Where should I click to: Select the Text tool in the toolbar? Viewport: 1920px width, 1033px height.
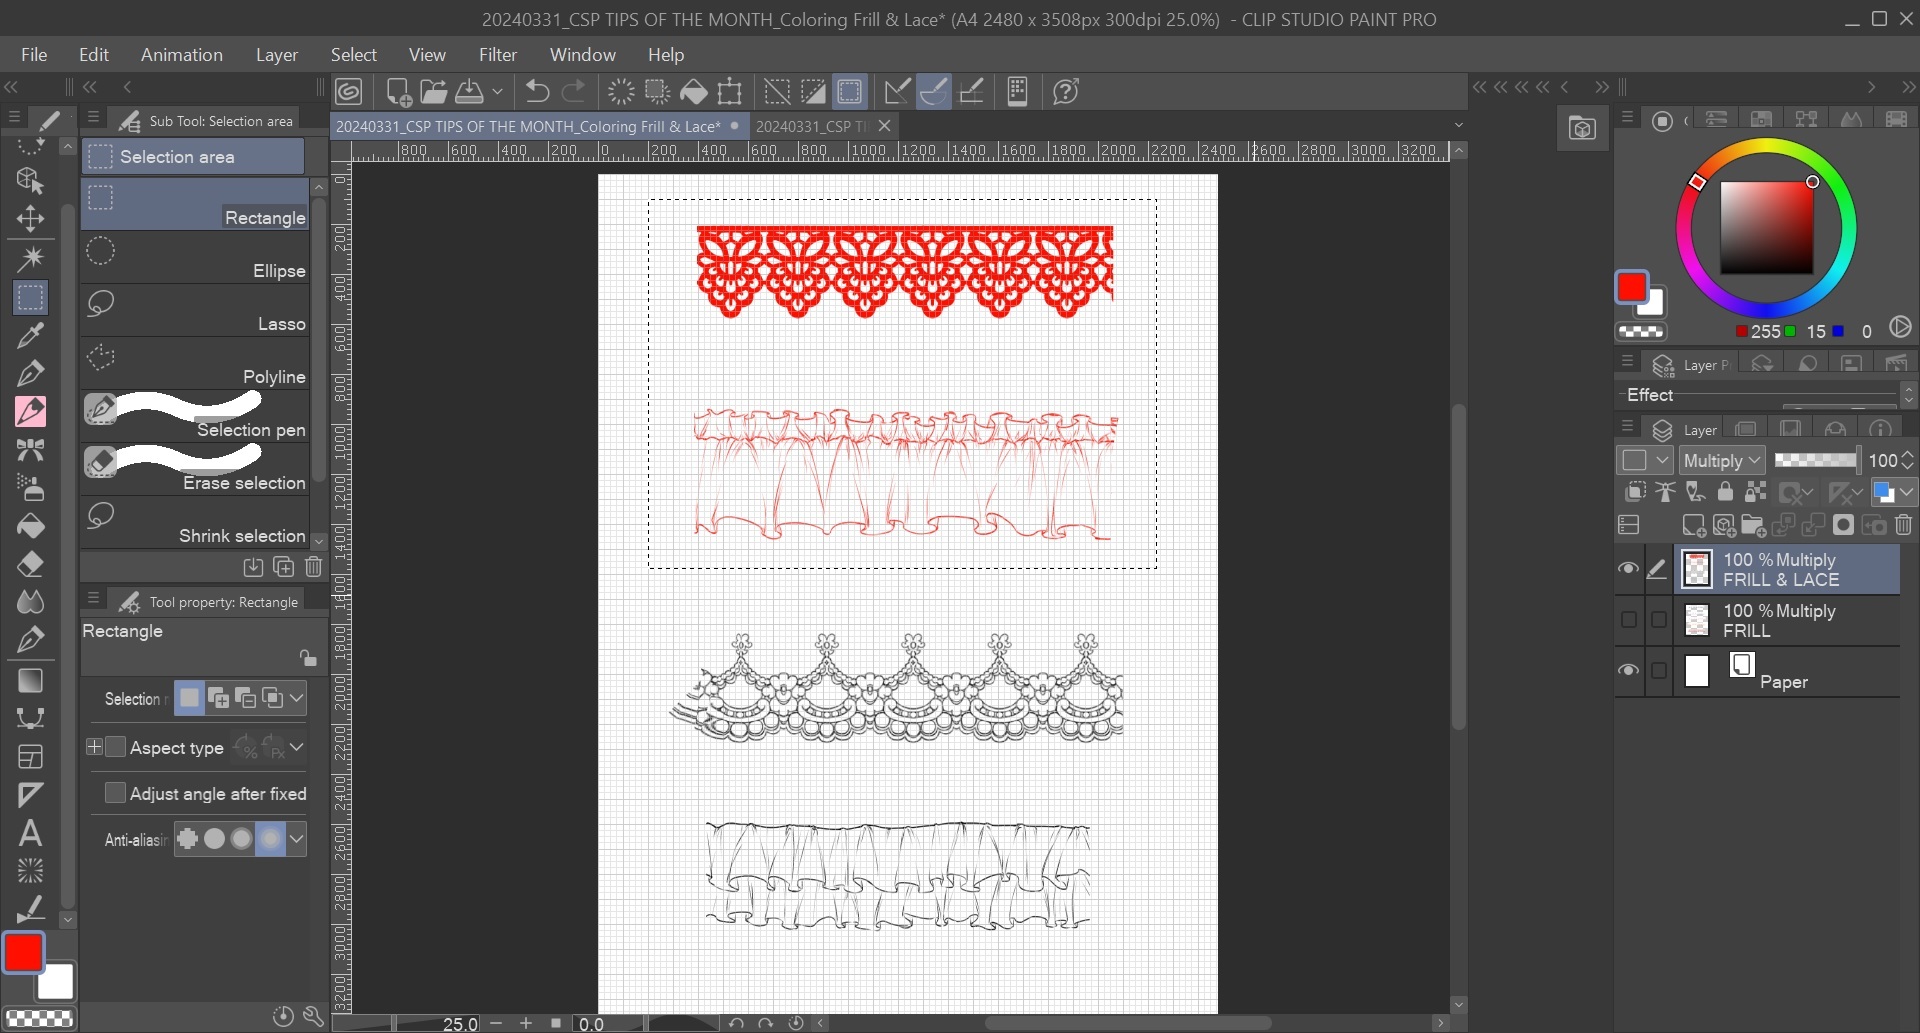pos(30,832)
